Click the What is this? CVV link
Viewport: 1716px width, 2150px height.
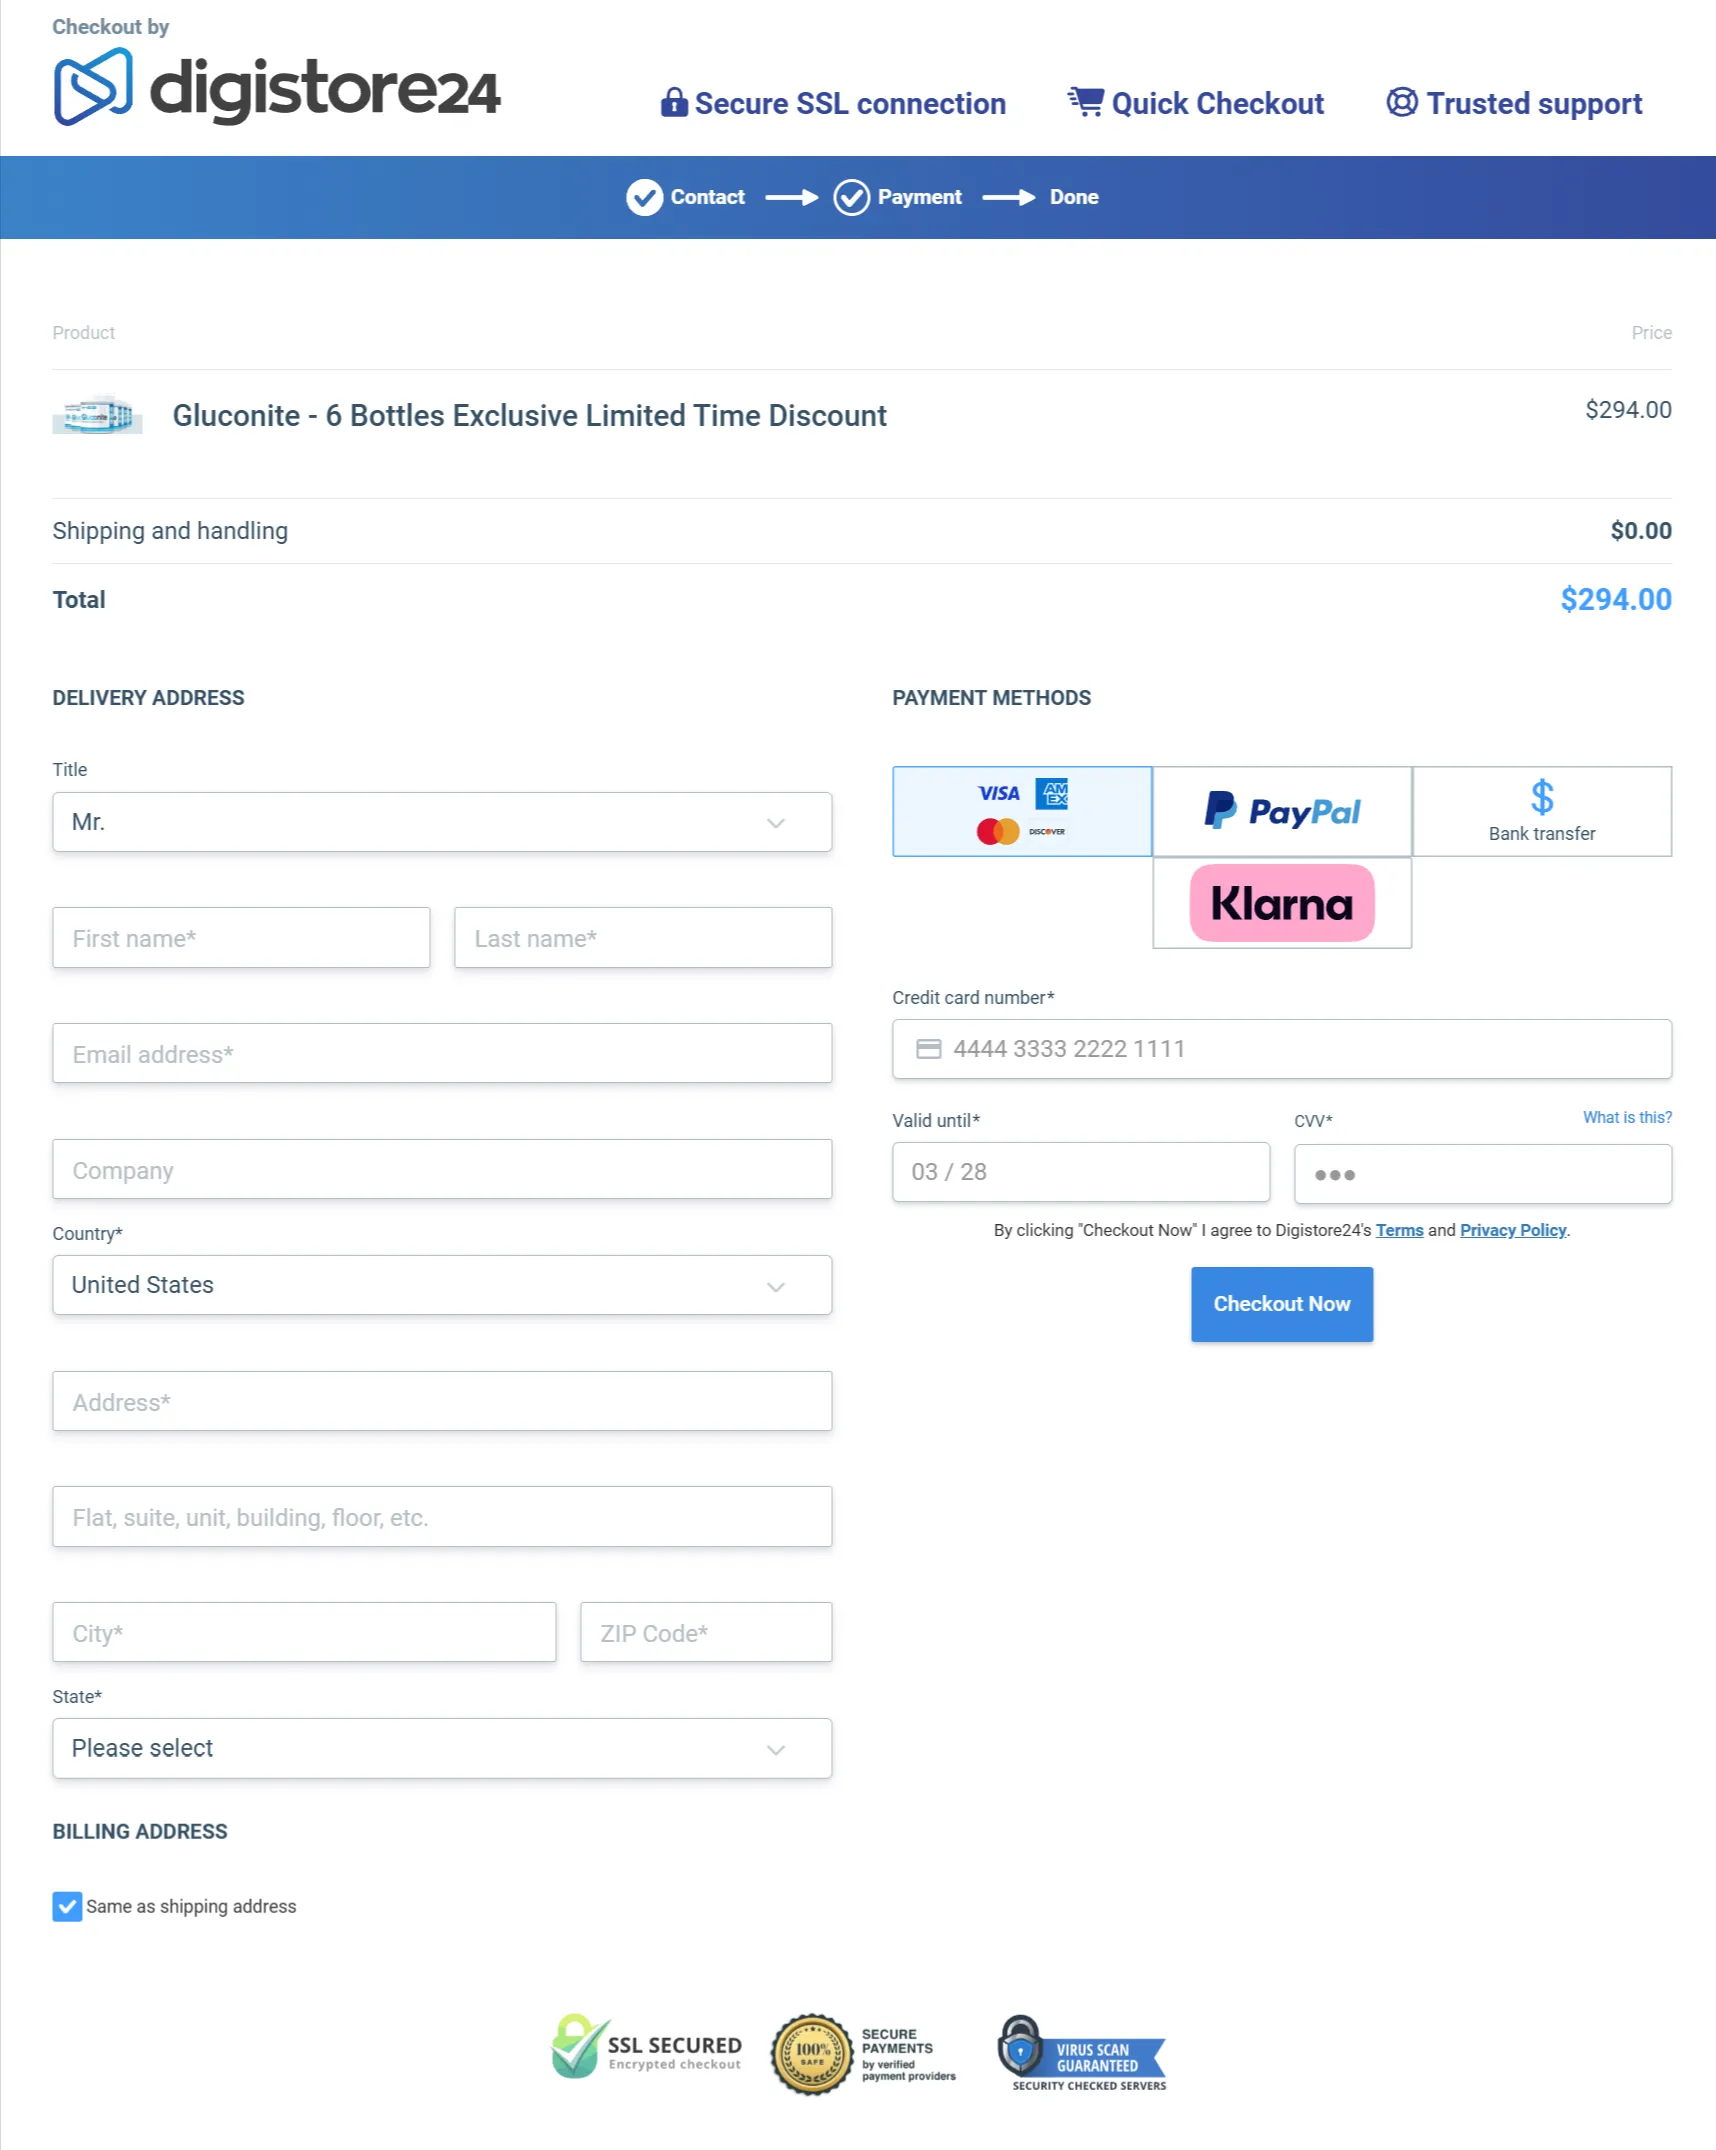(1627, 1117)
